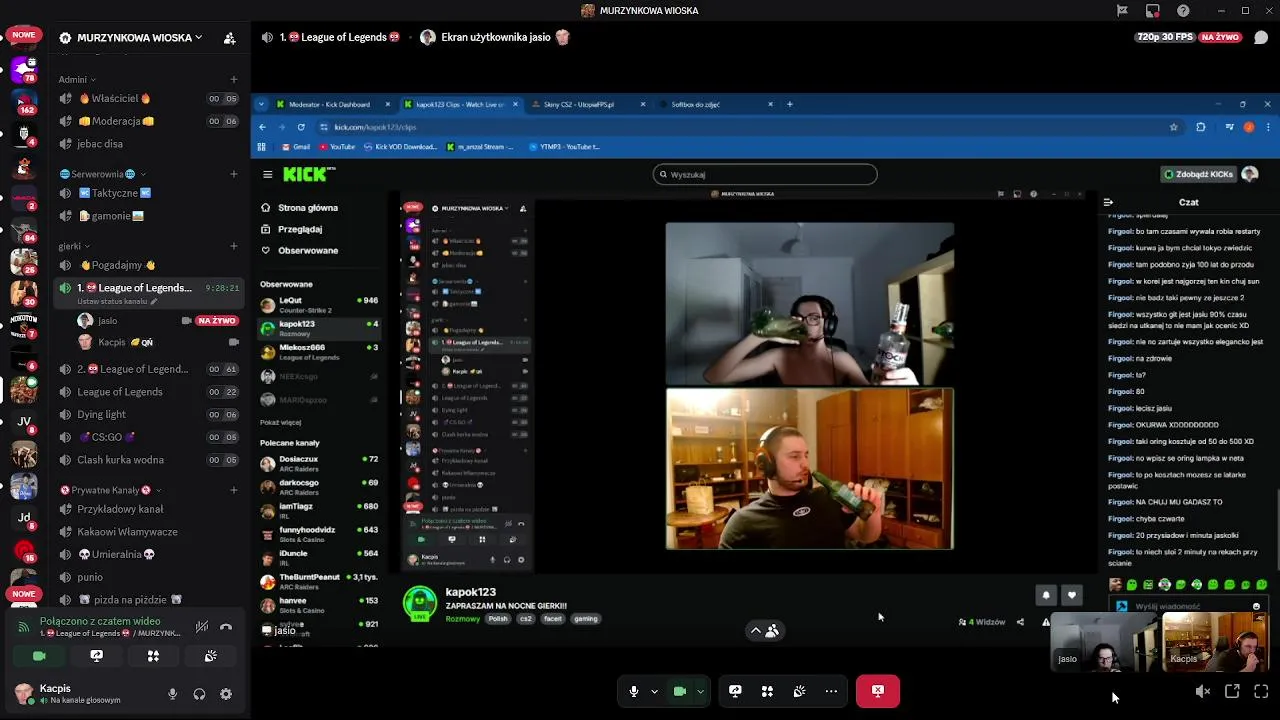Open camera options chevron in call controls
The image size is (1280, 720).
[x=700, y=691]
